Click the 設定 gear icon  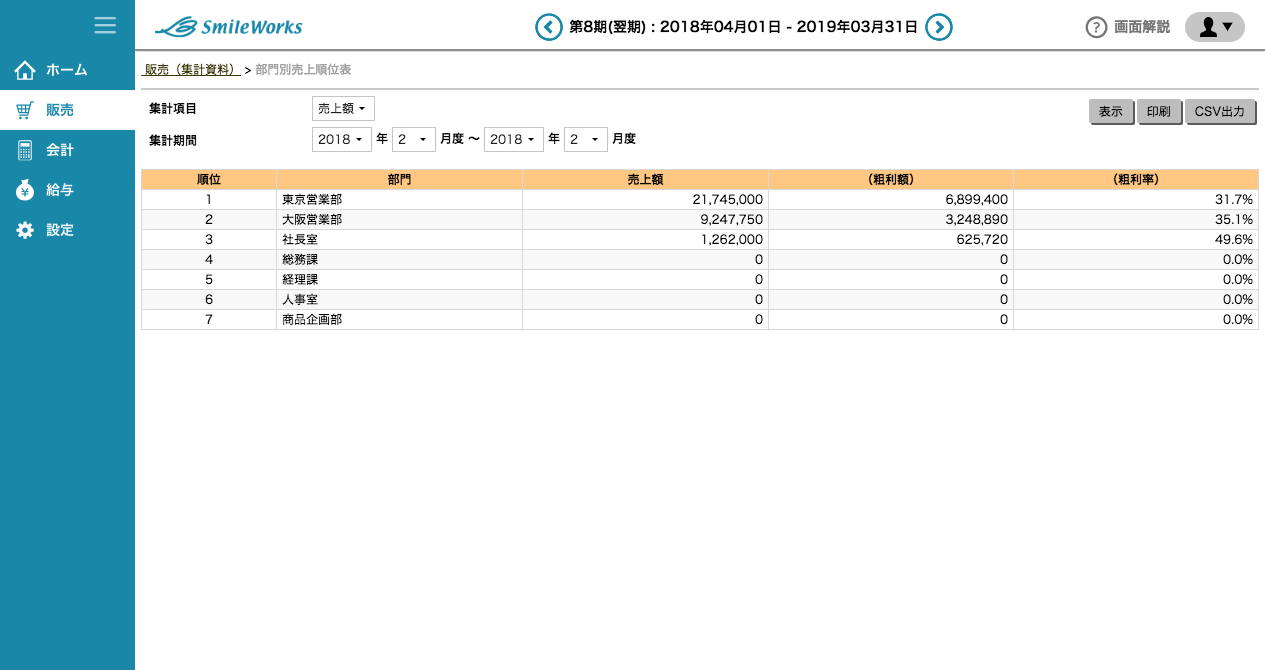click(25, 230)
